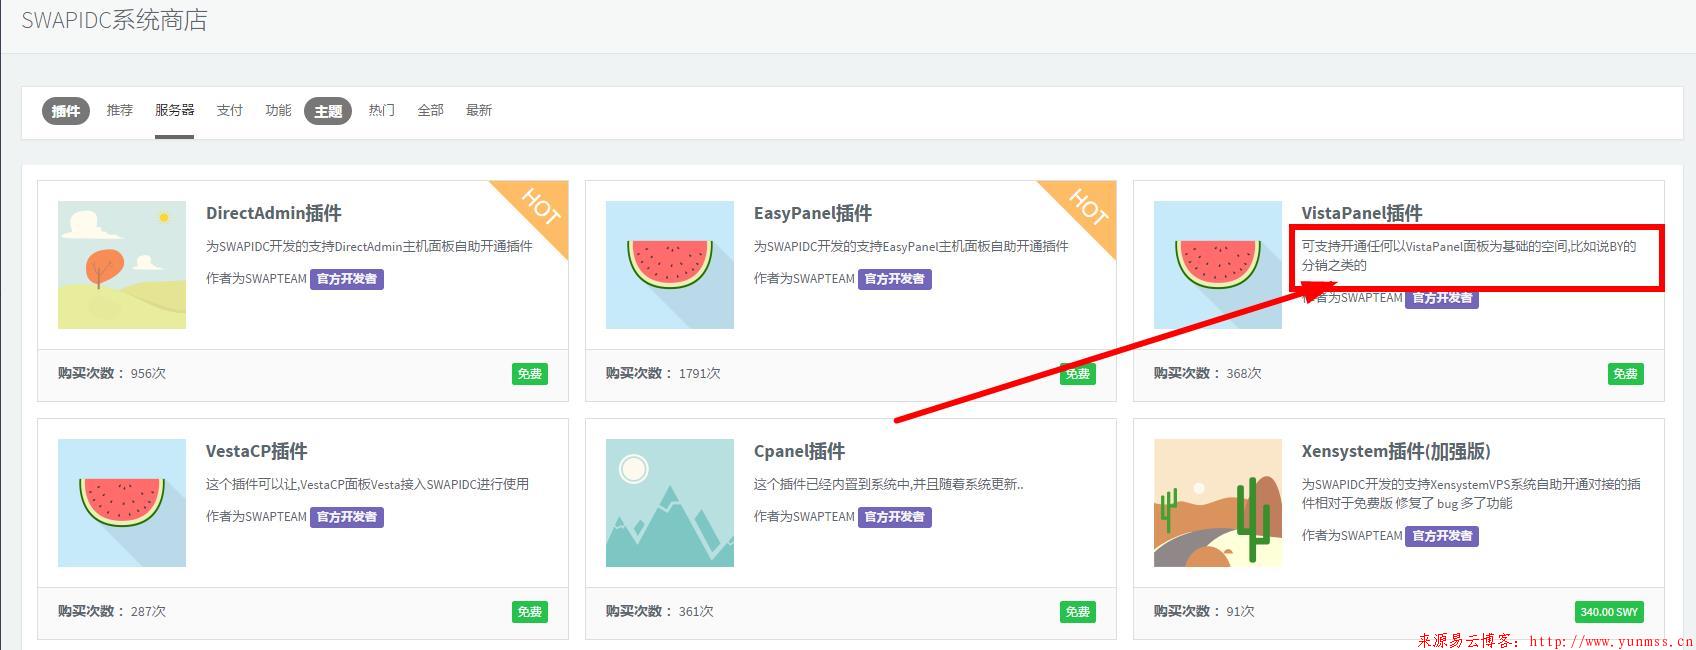Image resolution: width=1696 pixels, height=650 pixels.
Task: Open the 热门 tab
Action: click(x=382, y=110)
